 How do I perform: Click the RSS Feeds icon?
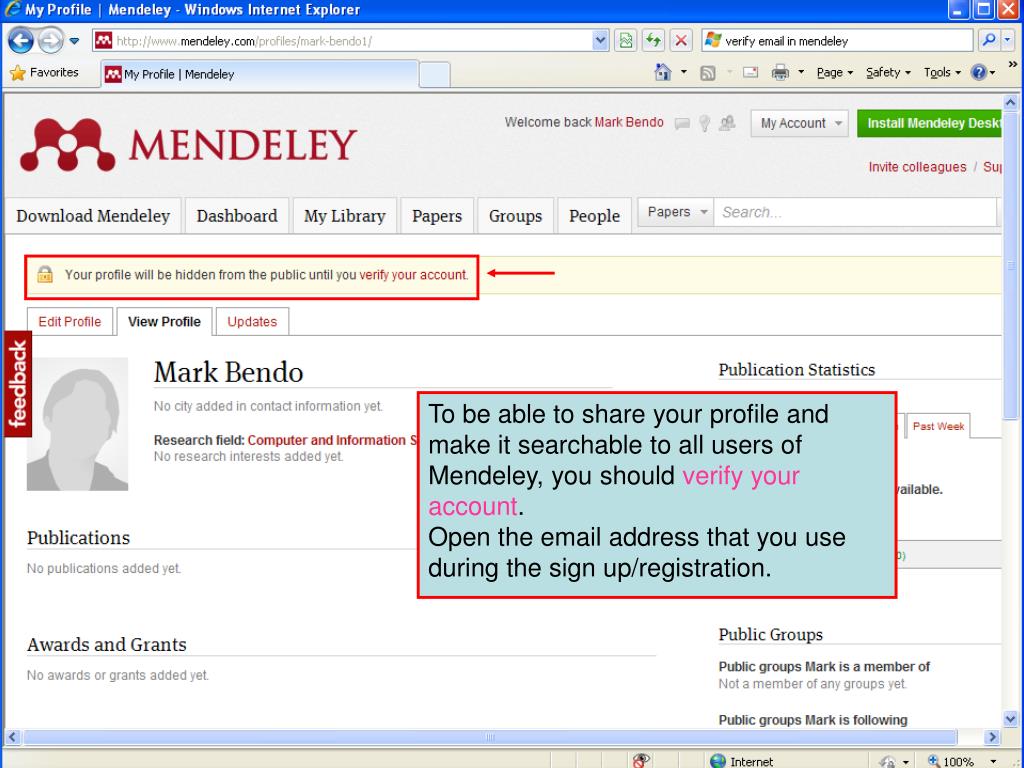(x=707, y=72)
